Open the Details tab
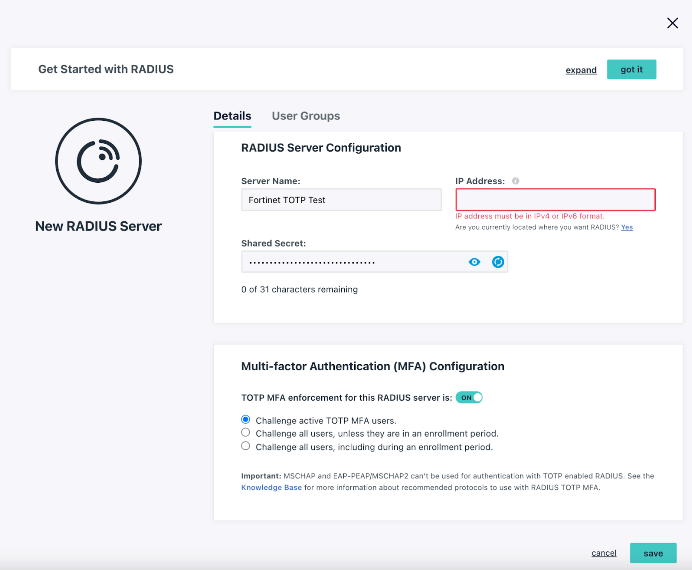Image resolution: width=692 pixels, height=570 pixels. coord(232,116)
